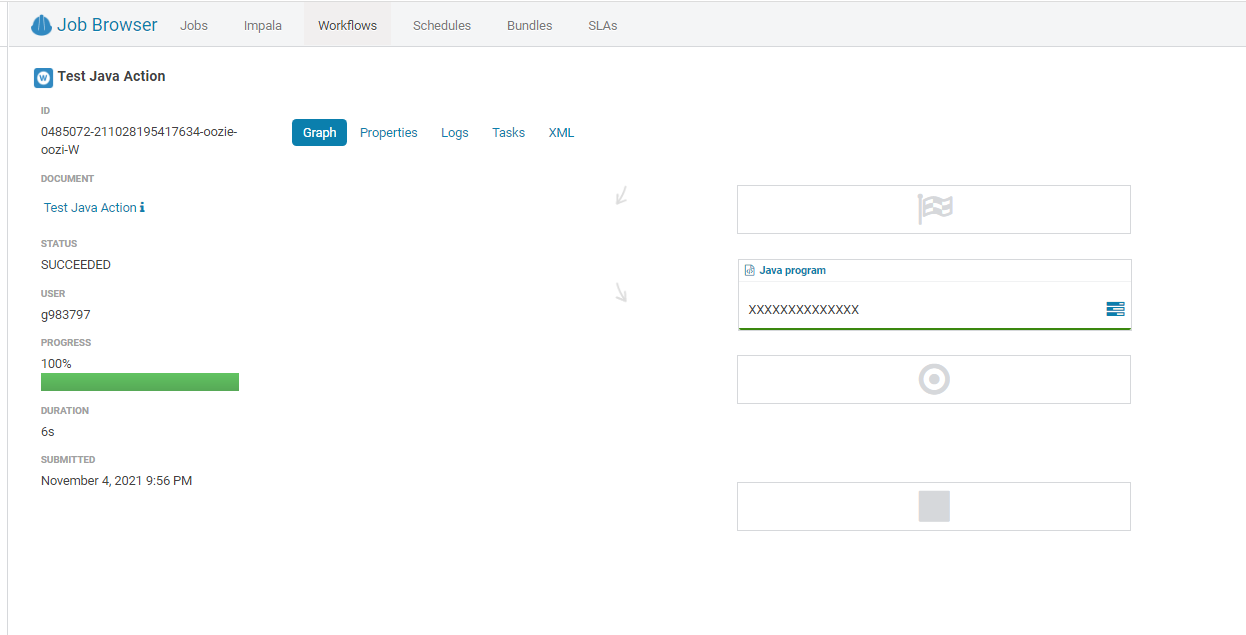Open the Logs tab

(x=454, y=132)
